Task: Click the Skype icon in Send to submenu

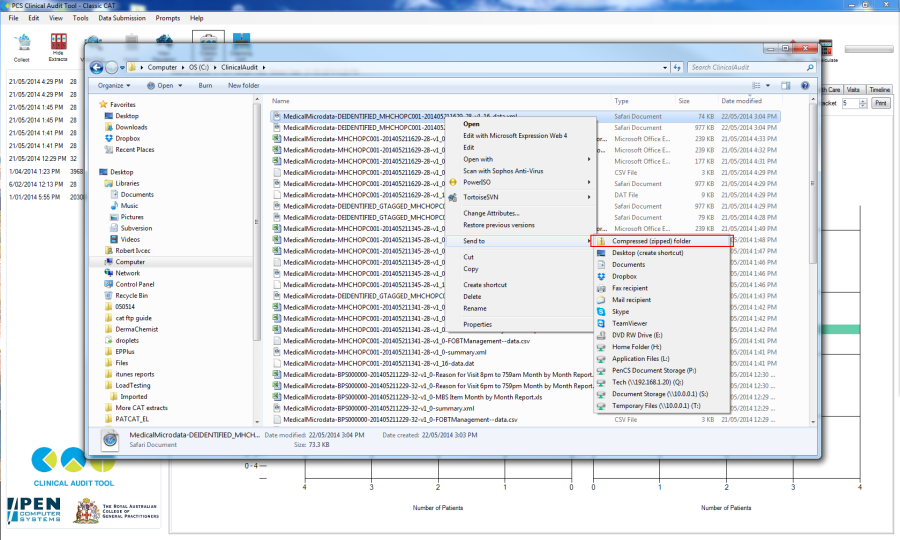Action: [x=601, y=312]
